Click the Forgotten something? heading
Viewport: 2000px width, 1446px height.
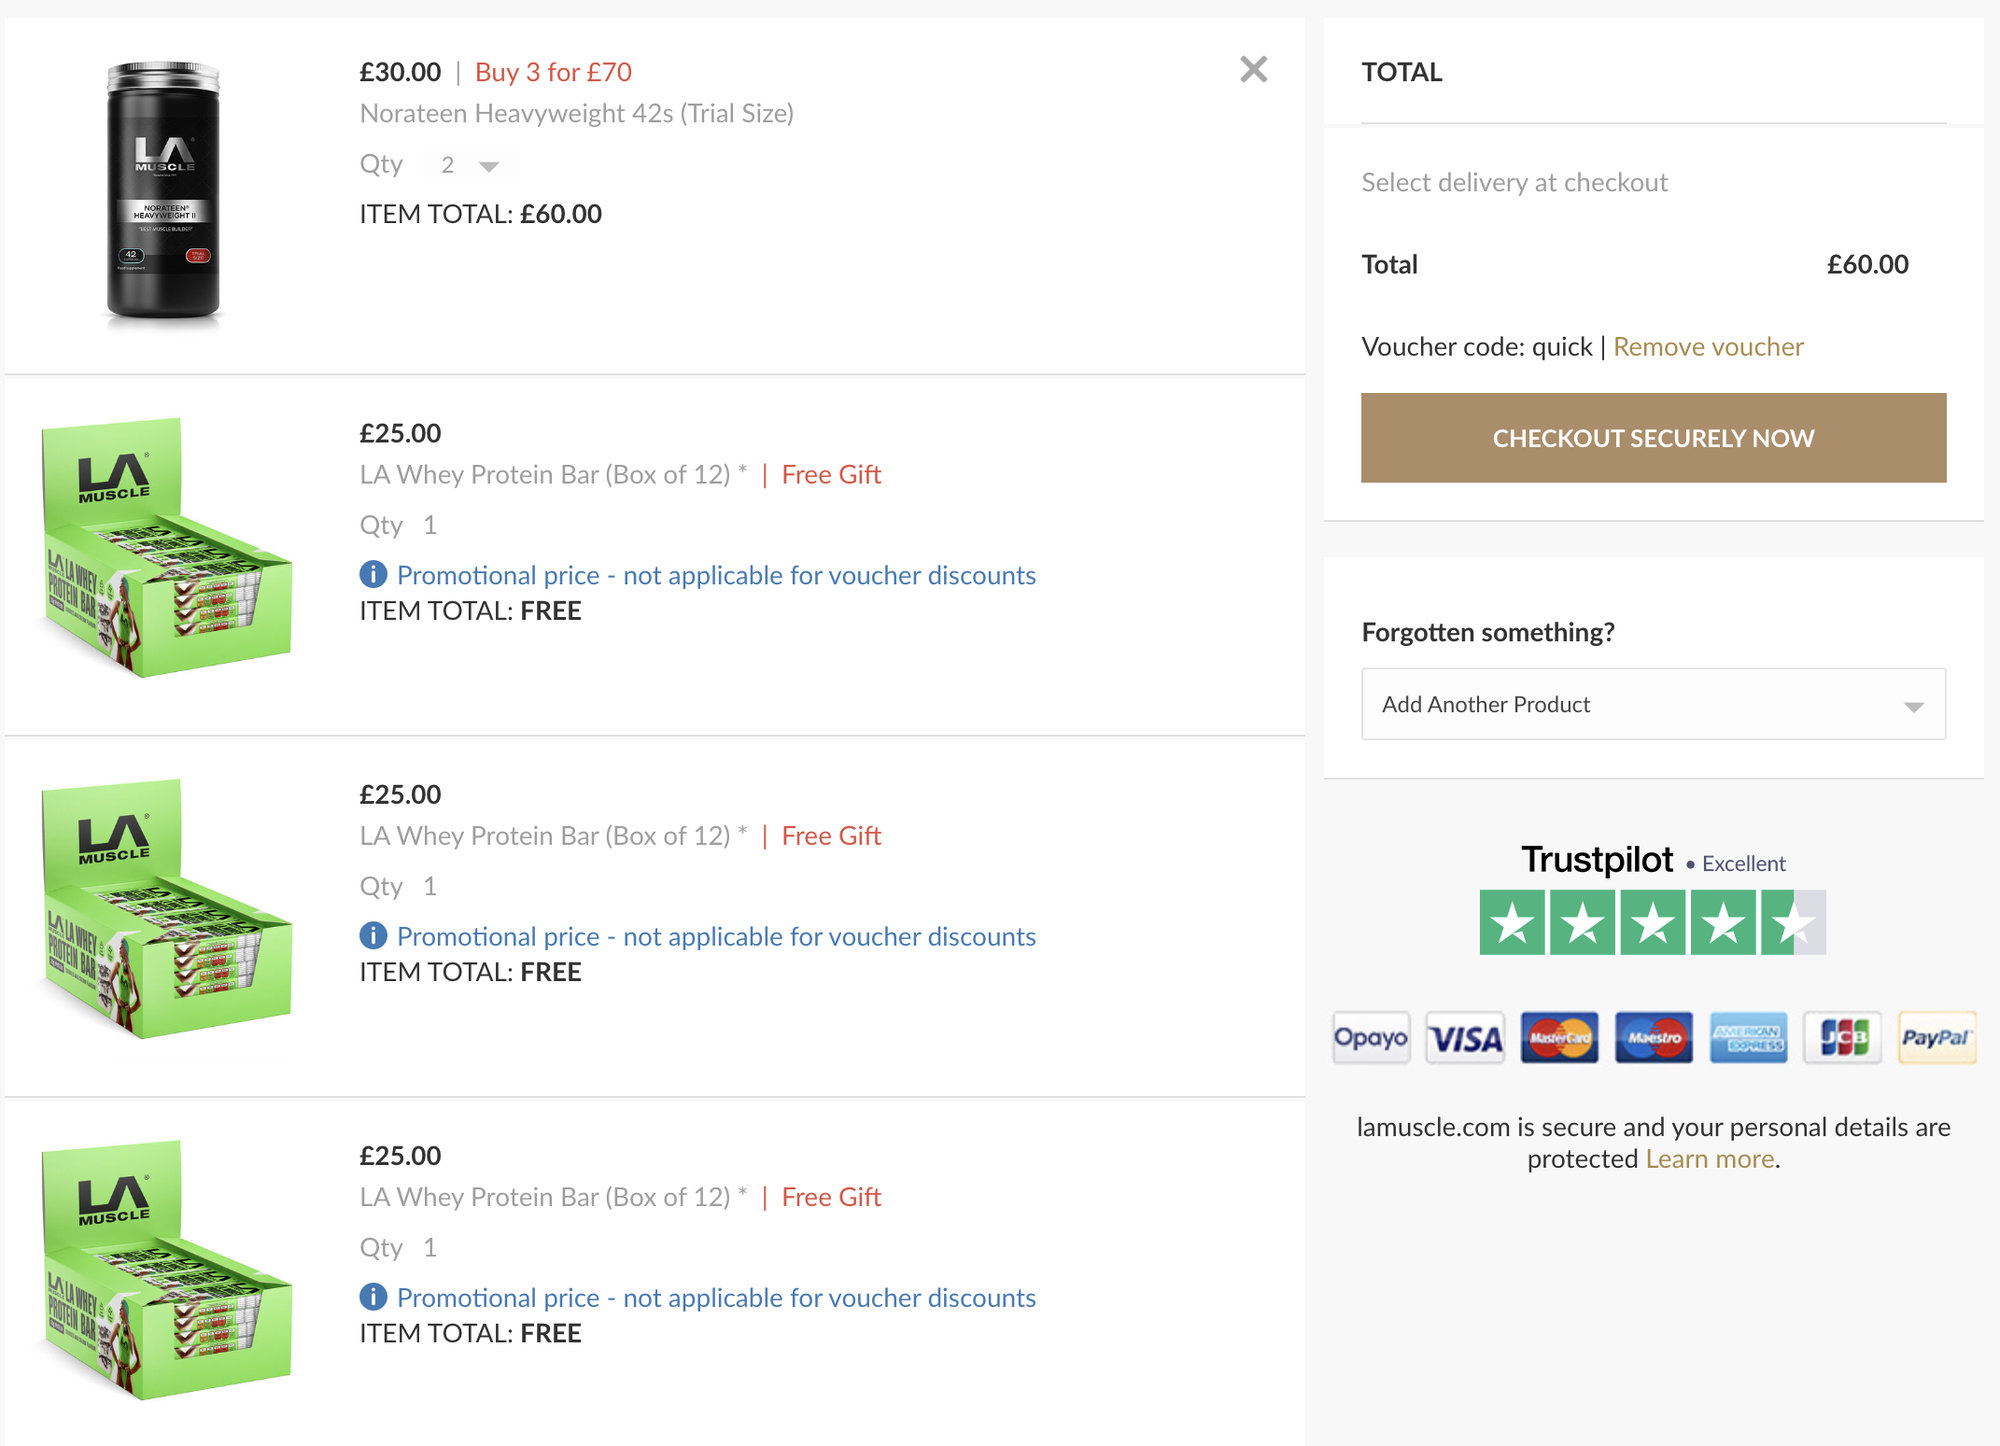1488,633
